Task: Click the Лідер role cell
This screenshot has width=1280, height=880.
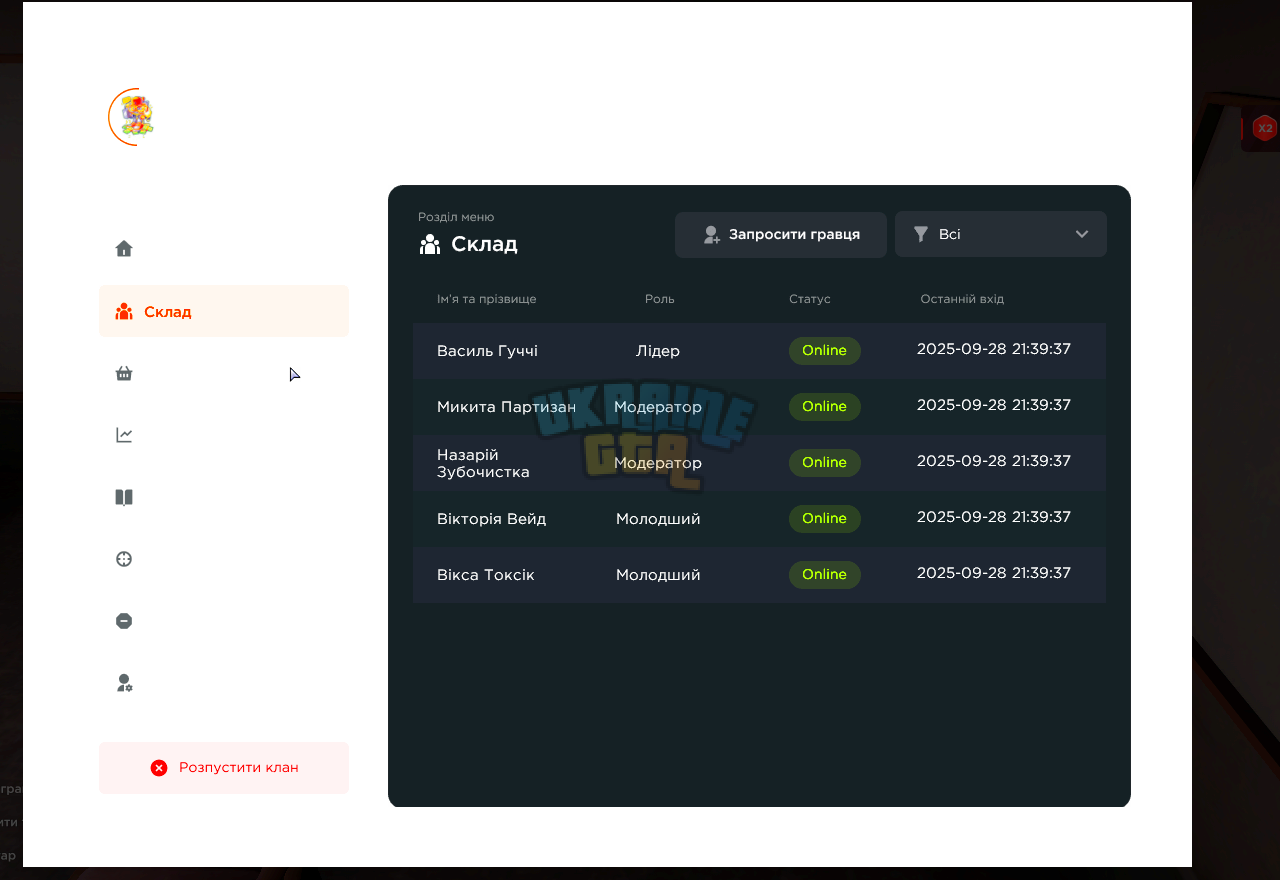Action: coord(658,351)
